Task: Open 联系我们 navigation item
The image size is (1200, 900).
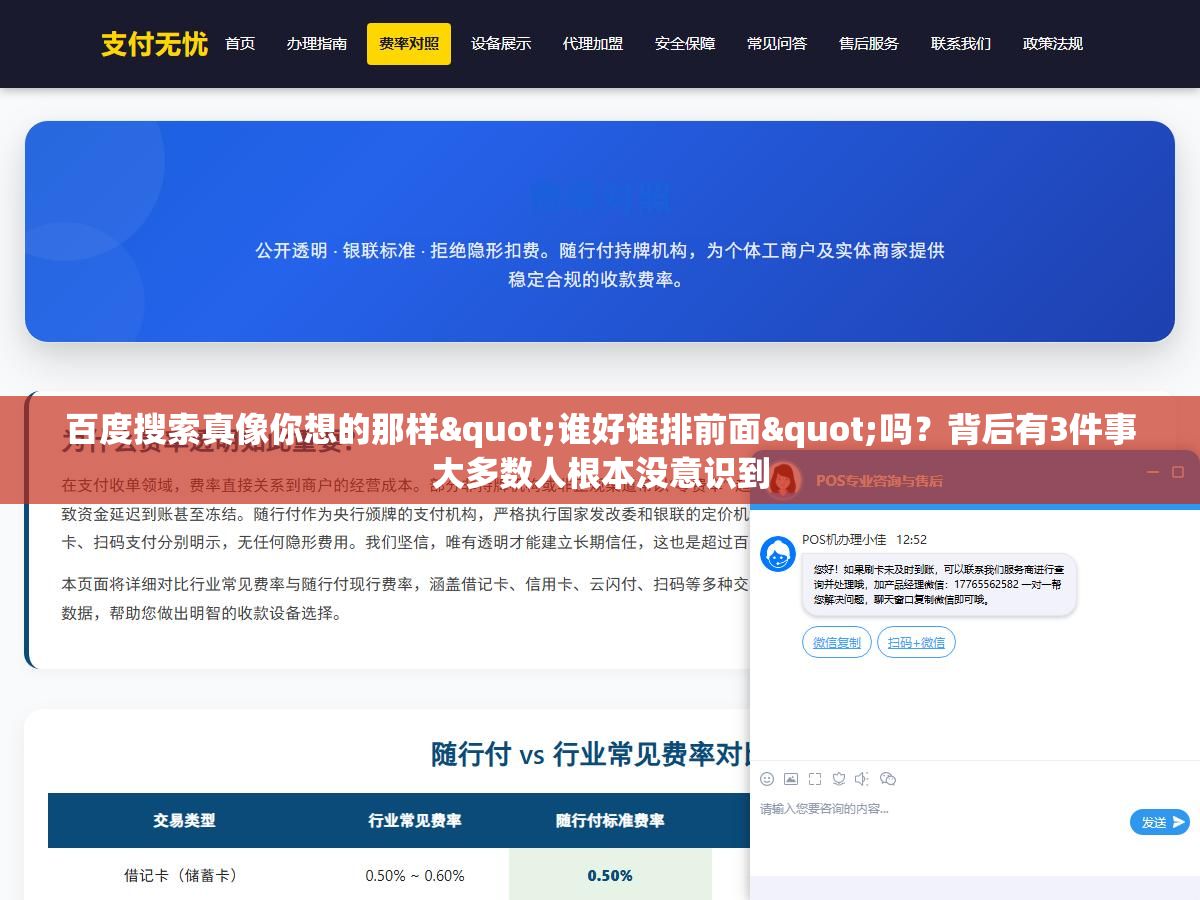Action: 961,44
